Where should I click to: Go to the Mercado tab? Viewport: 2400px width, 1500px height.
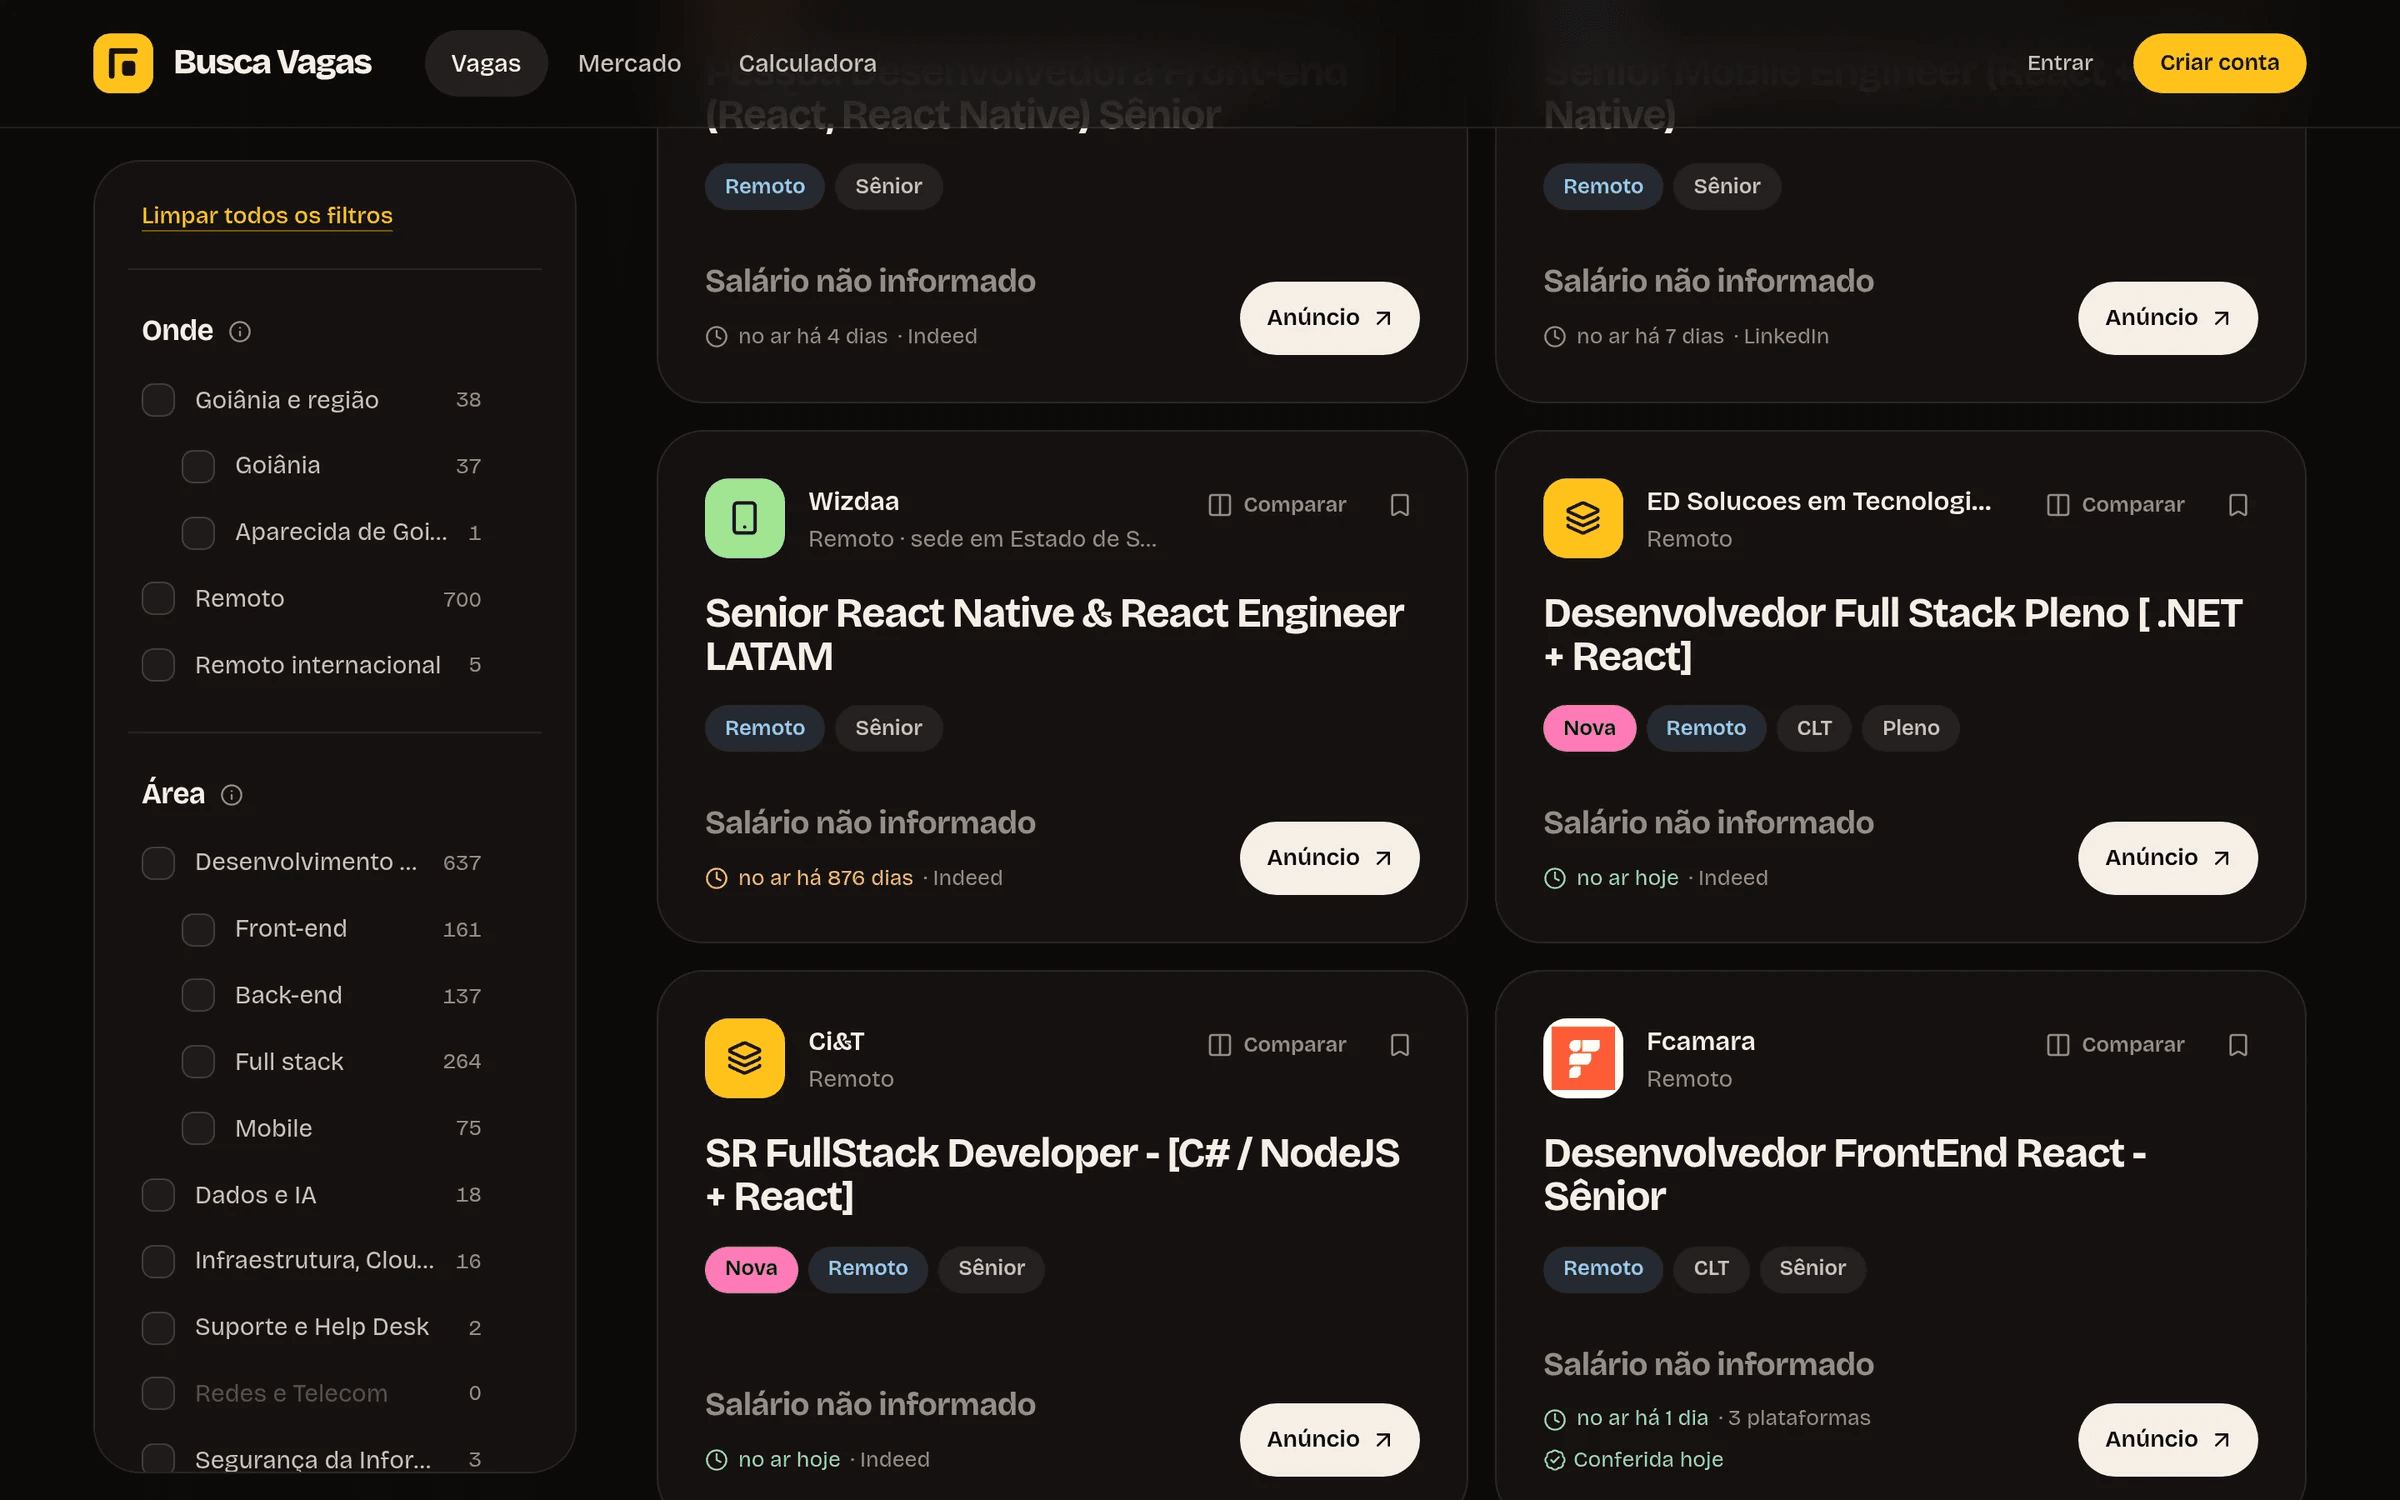pyautogui.click(x=629, y=63)
